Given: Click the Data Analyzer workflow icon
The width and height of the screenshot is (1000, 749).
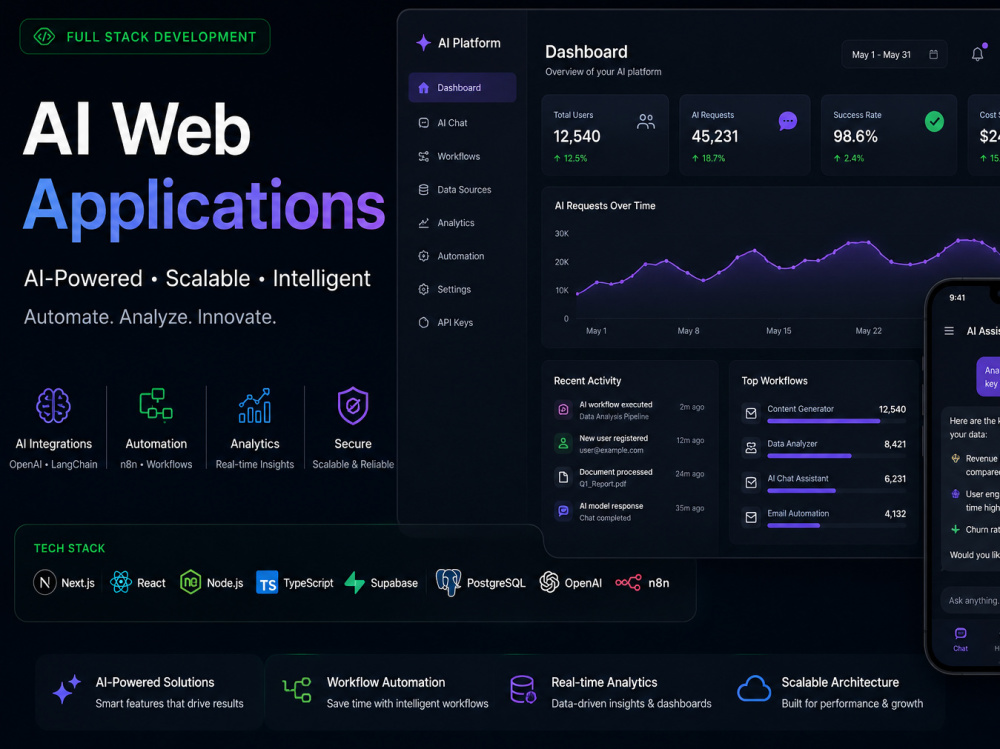Looking at the screenshot, I should coord(751,448).
